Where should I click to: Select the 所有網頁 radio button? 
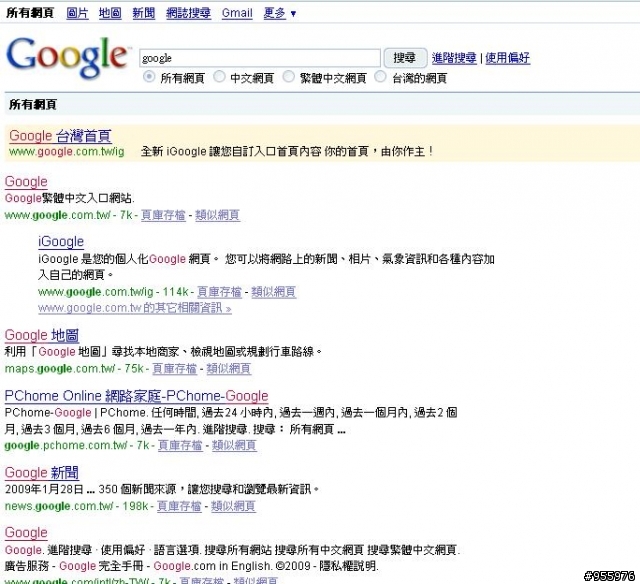point(149,77)
